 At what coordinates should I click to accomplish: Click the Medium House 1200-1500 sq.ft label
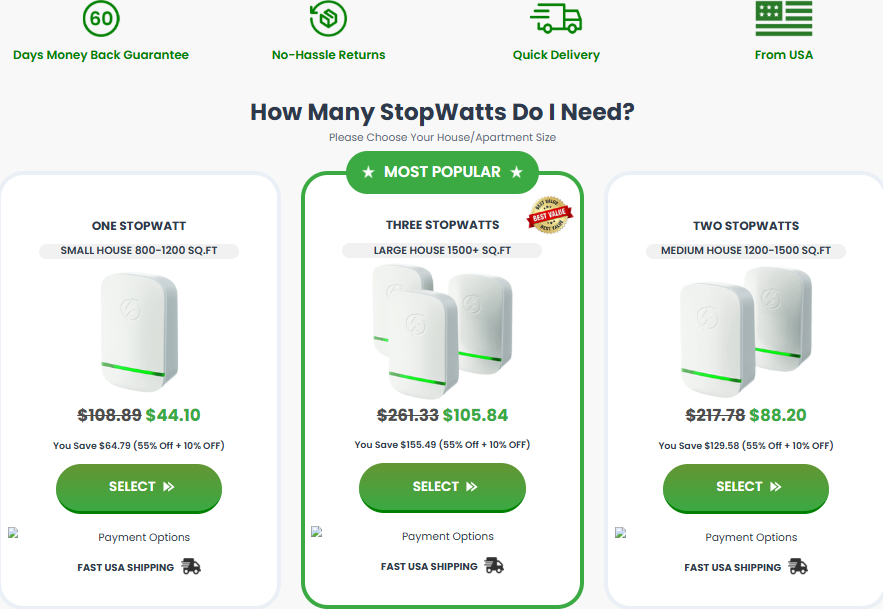click(746, 251)
